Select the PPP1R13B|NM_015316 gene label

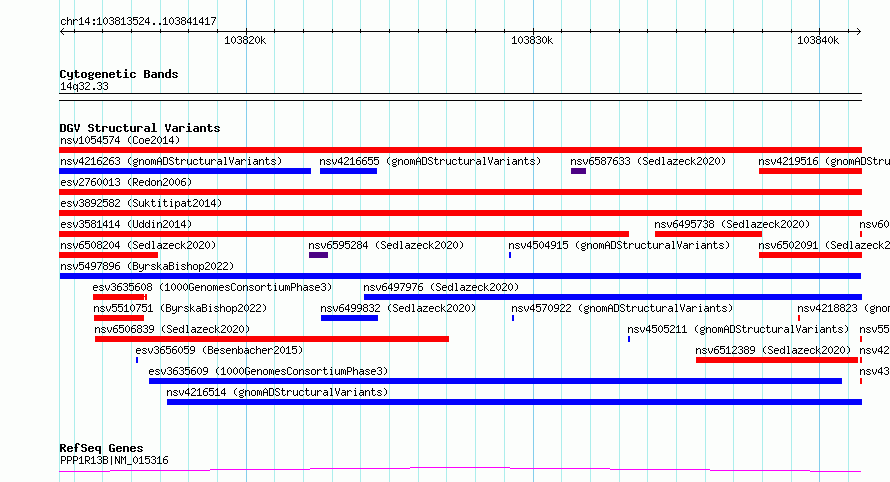114,460
